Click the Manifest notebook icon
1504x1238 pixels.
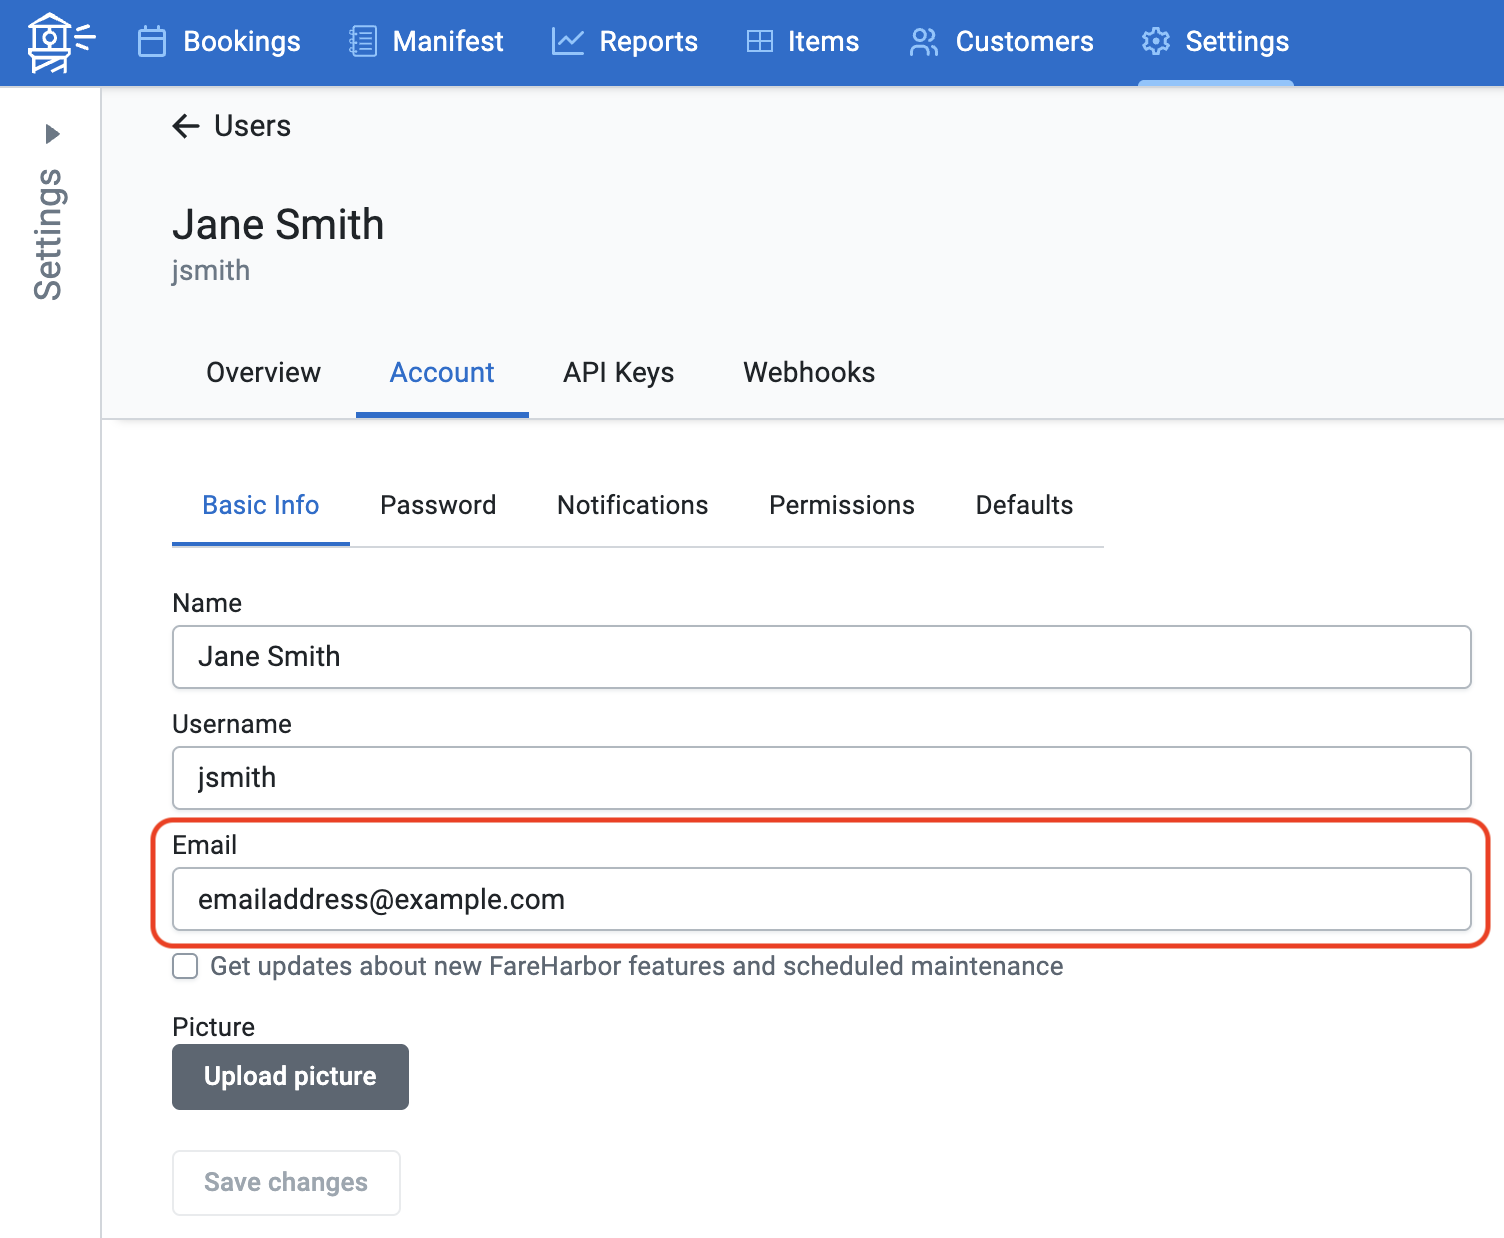(x=363, y=42)
